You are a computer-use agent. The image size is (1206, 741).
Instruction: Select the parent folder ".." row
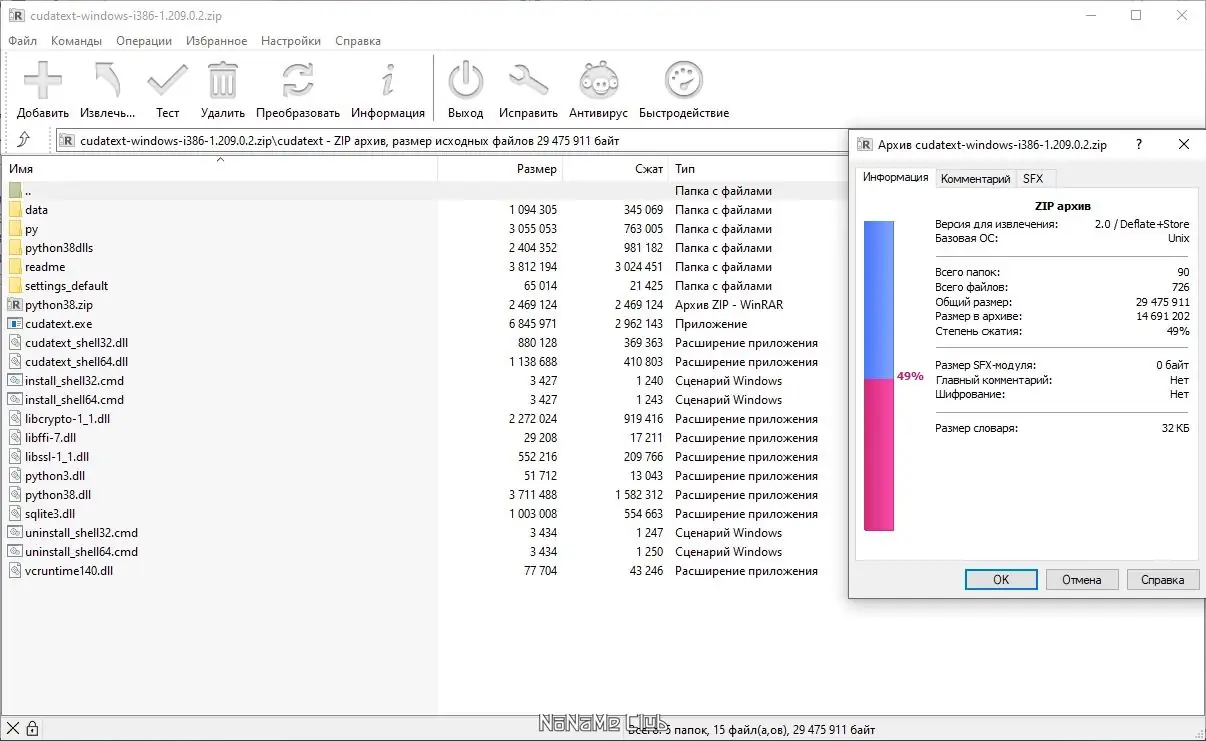424,191
